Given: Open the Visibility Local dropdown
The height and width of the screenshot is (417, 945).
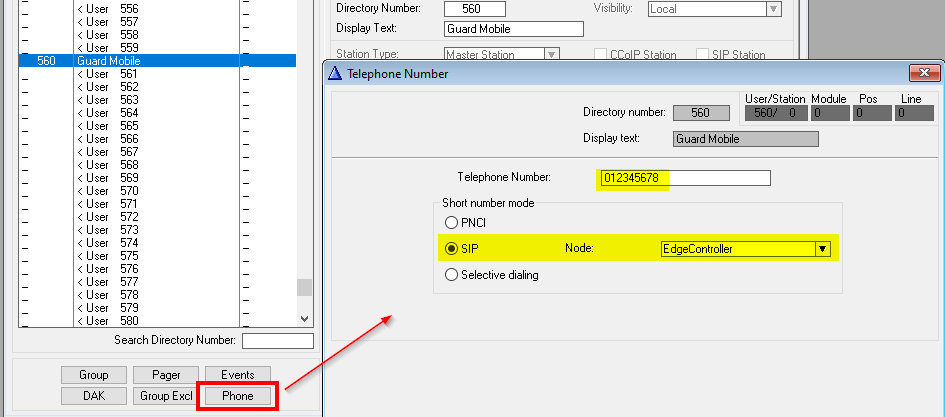Looking at the screenshot, I should (774, 9).
